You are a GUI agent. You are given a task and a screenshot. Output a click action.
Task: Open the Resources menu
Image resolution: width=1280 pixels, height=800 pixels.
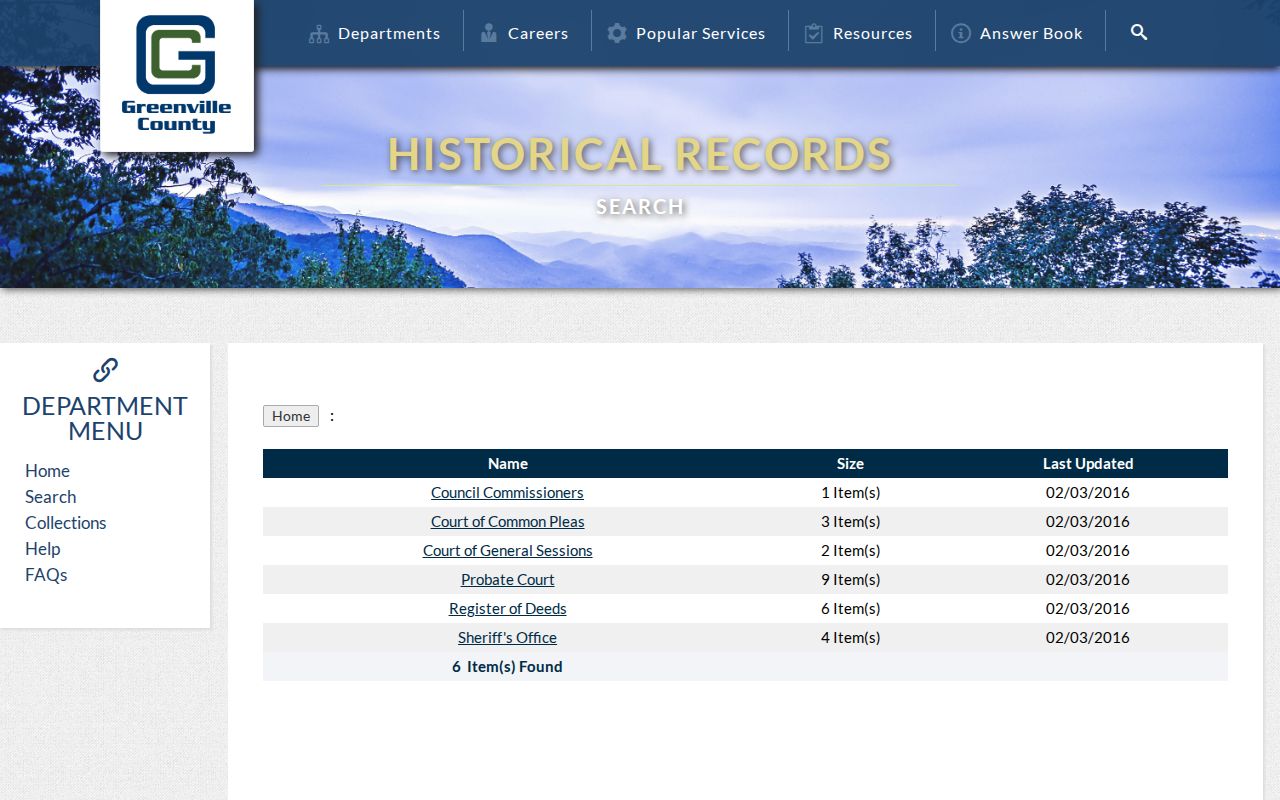[873, 33]
